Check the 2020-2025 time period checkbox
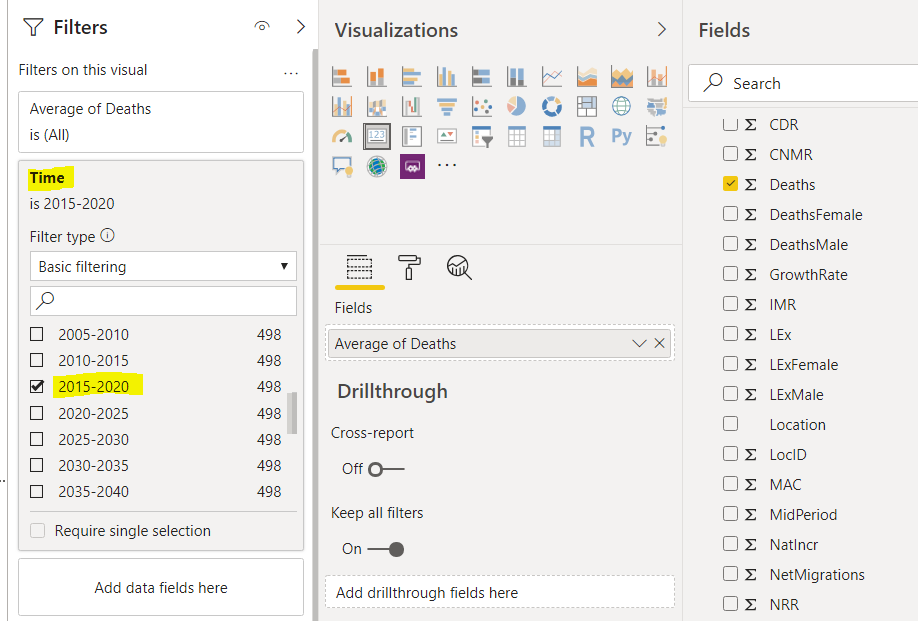918x621 pixels. point(37,413)
